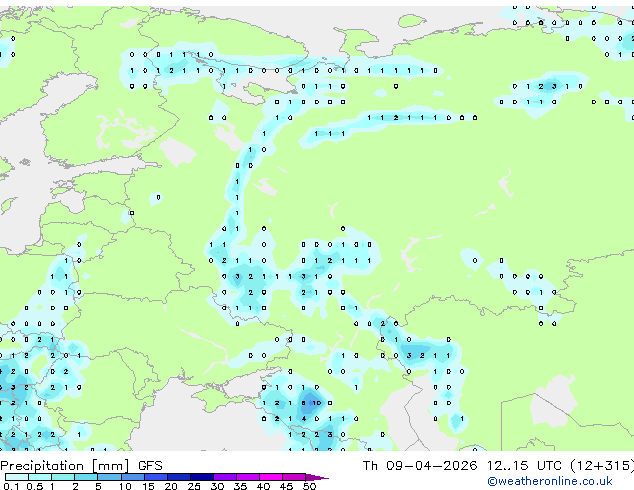Click the '45' legend scale label
Viewport: 634px width, 490px height.
286,486
